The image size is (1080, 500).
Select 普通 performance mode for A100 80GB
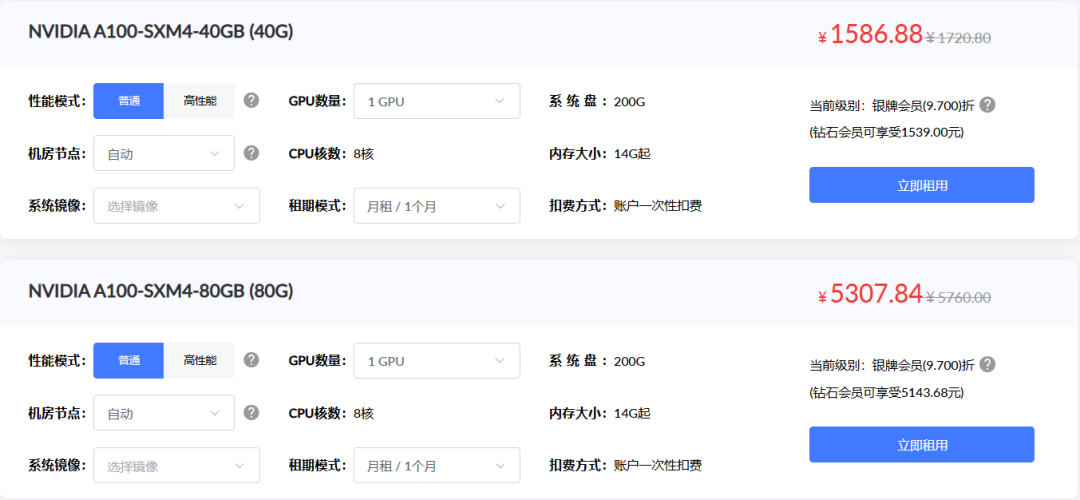[x=129, y=361]
